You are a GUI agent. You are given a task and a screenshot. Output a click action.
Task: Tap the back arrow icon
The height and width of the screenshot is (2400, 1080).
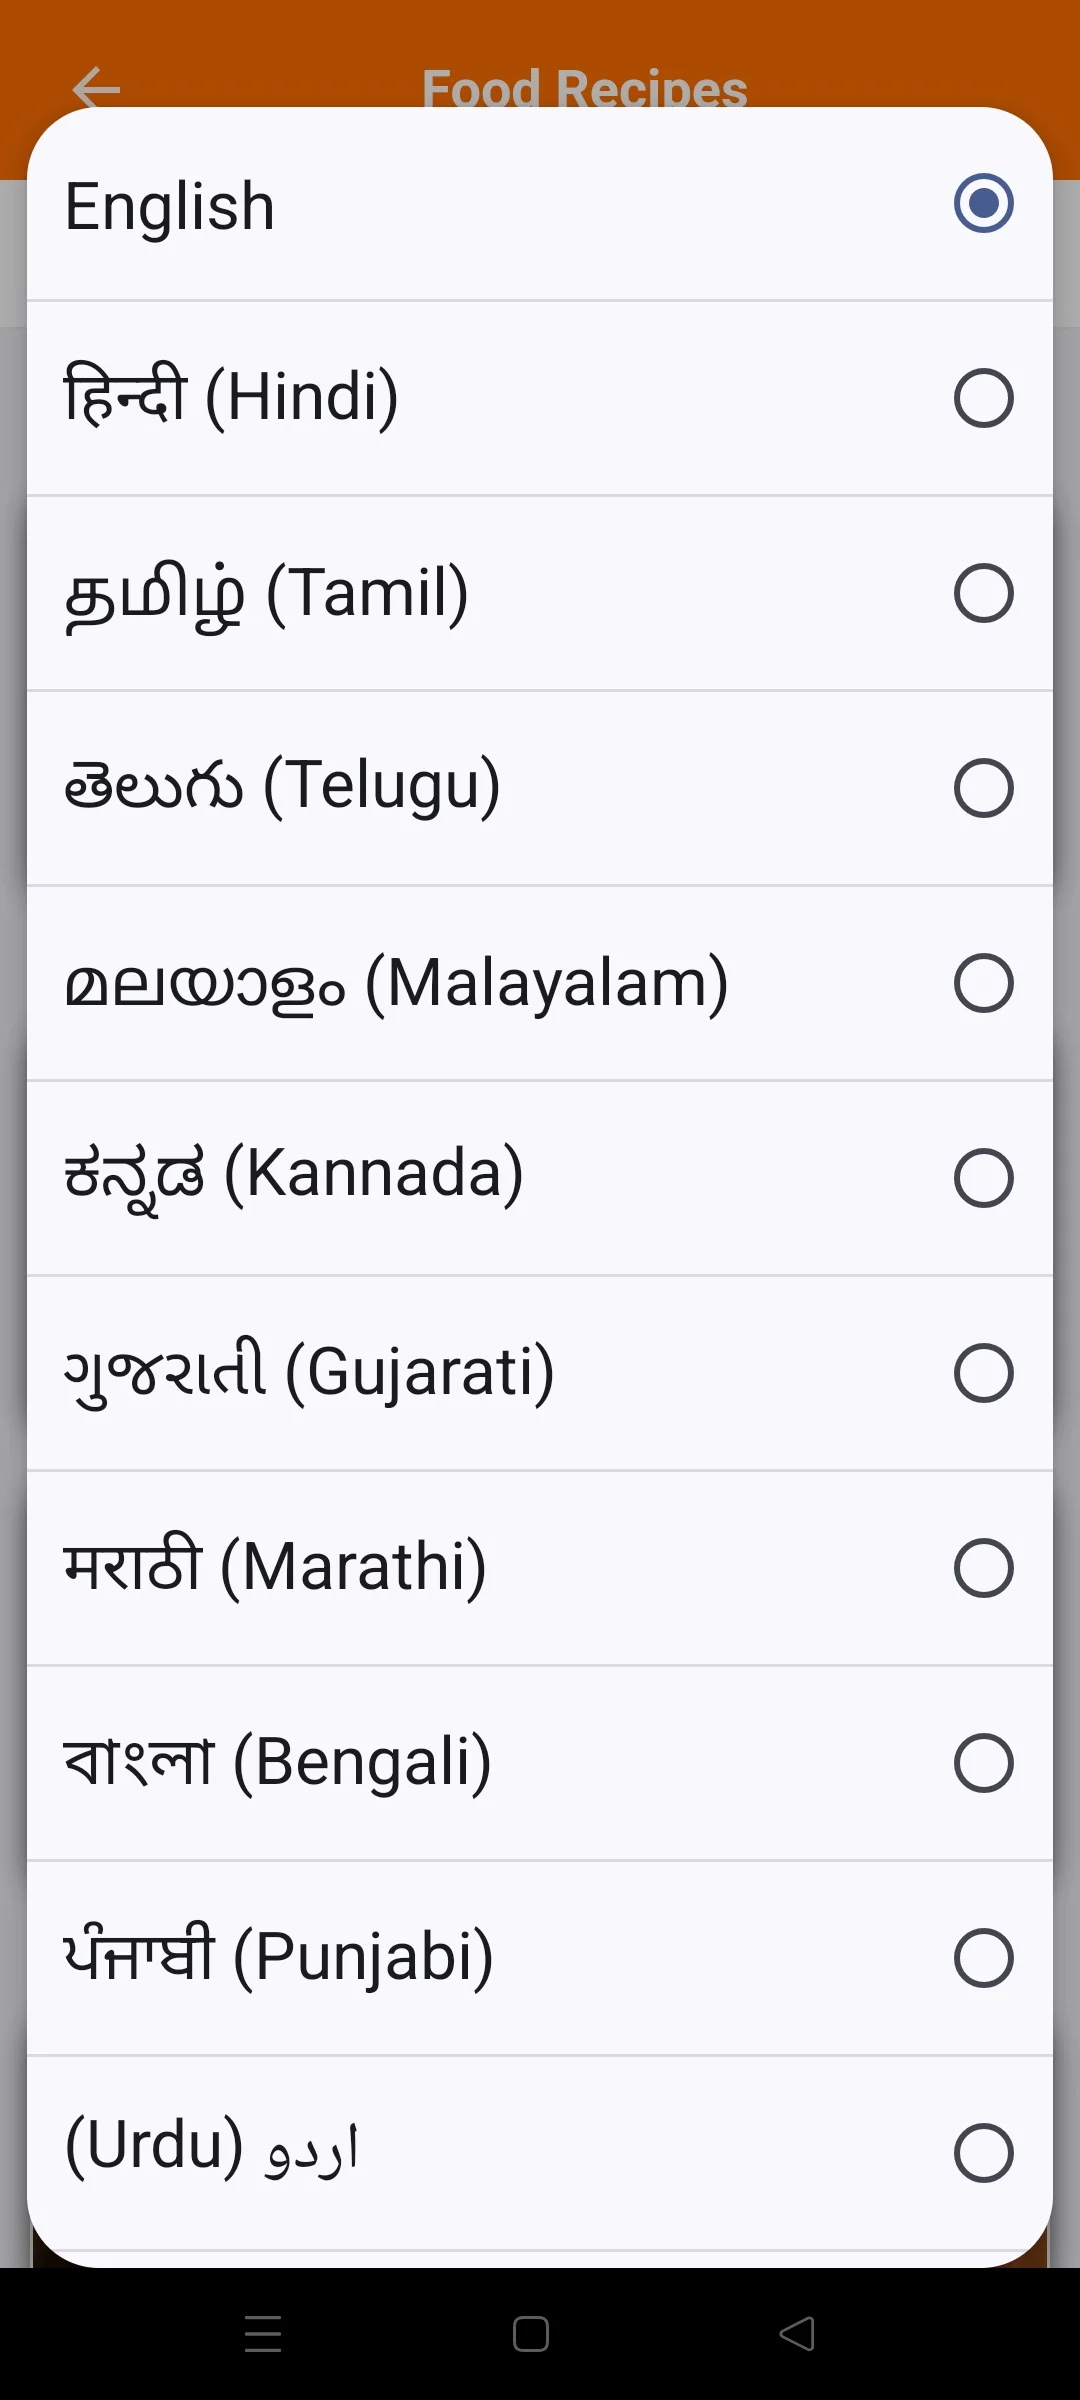(x=96, y=88)
